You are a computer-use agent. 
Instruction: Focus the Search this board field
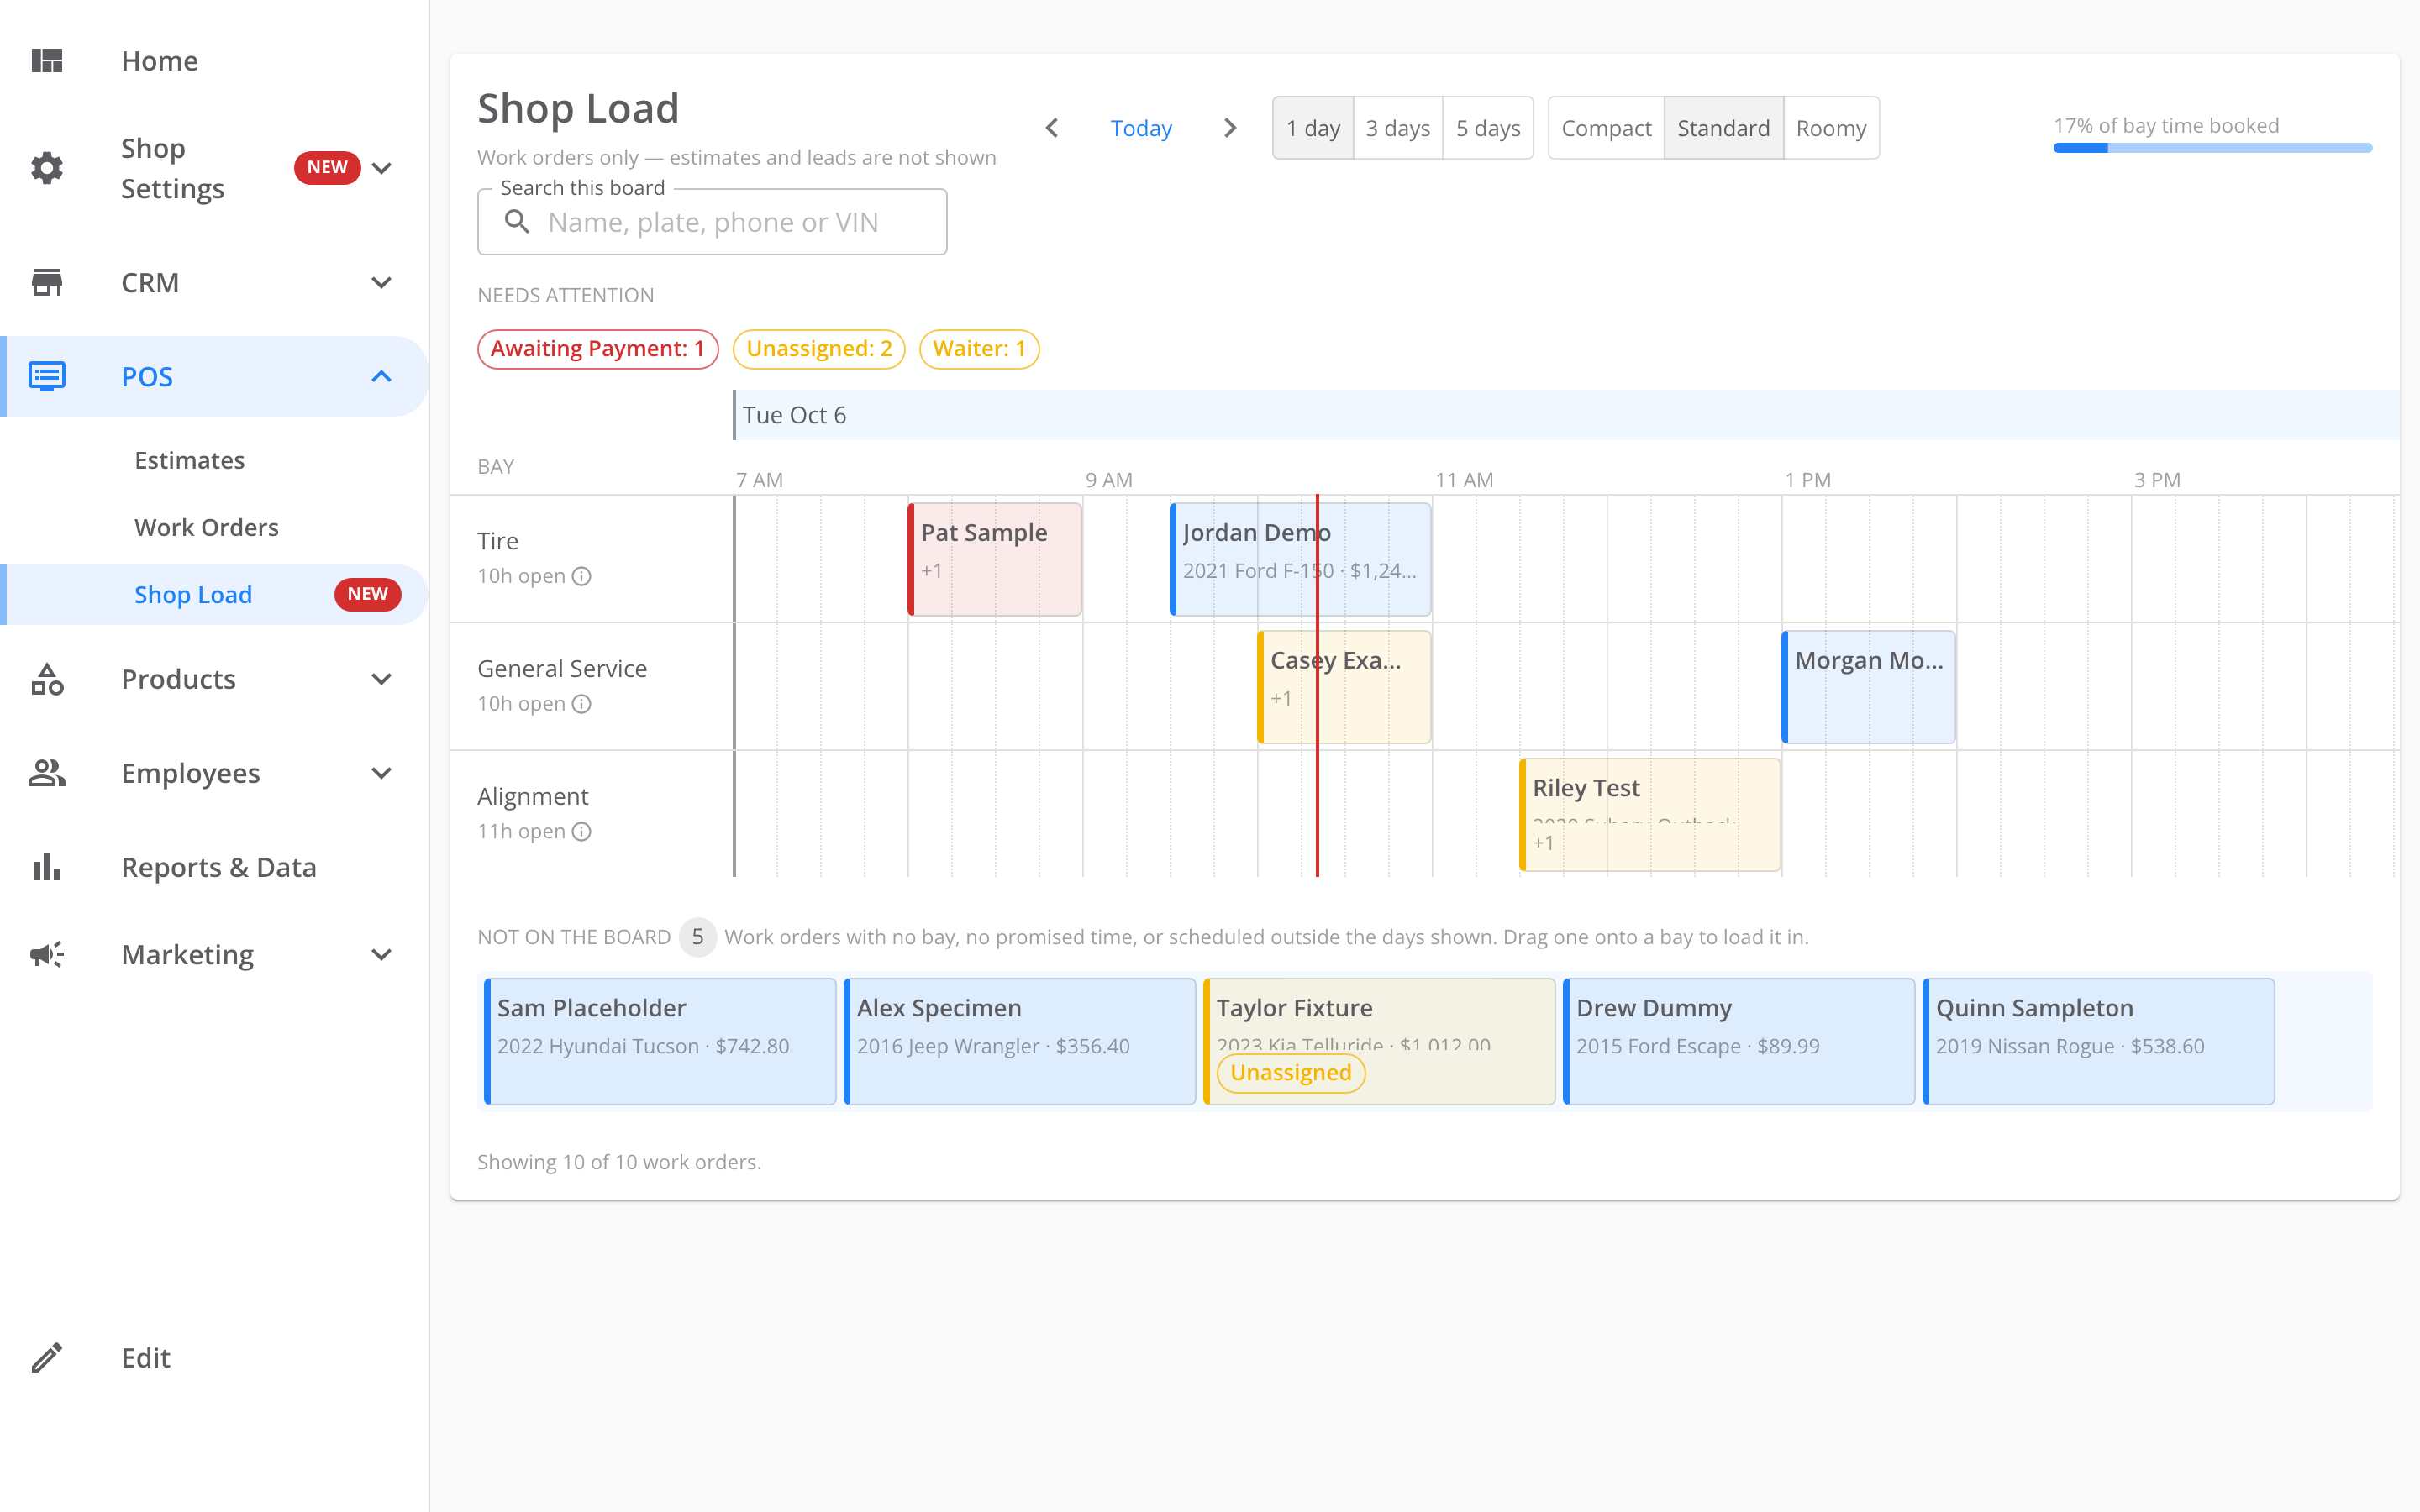[712, 222]
